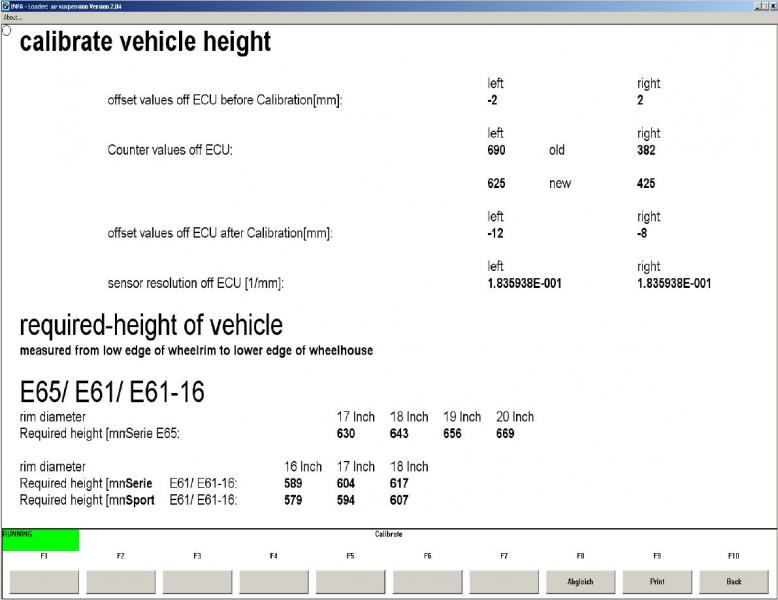The image size is (778, 600).
Task: Click the empty F4 function button
Action: point(273,581)
